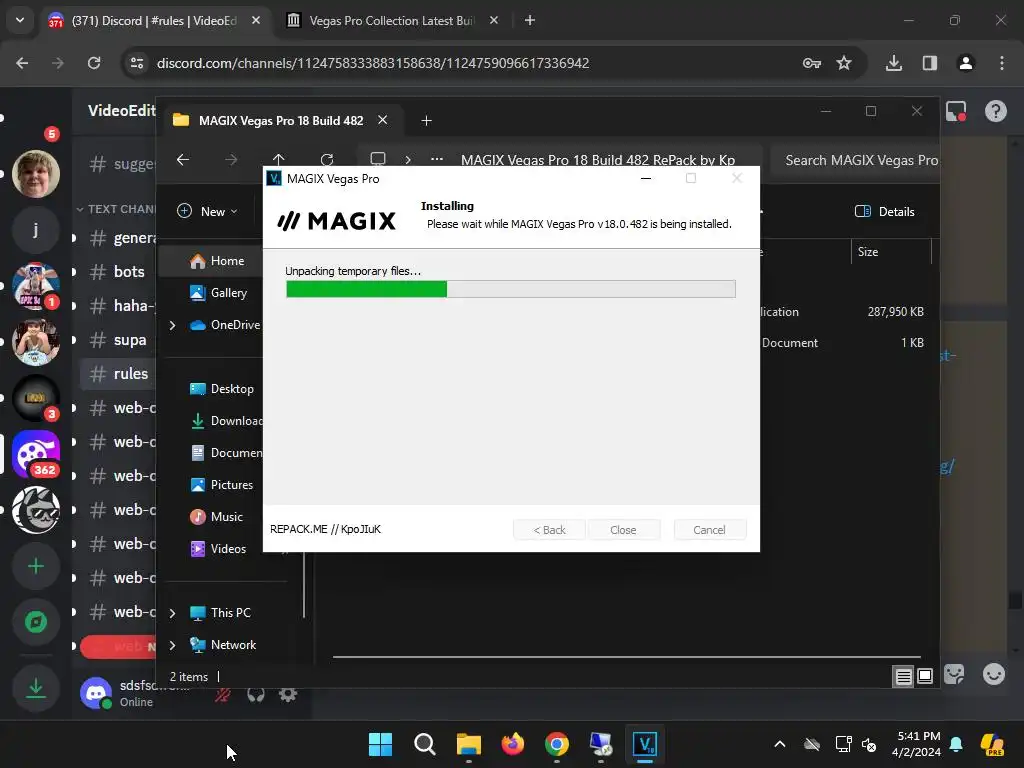This screenshot has height=768, width=1024.
Task: Open Chrome profile icon
Action: pyautogui.click(x=965, y=63)
